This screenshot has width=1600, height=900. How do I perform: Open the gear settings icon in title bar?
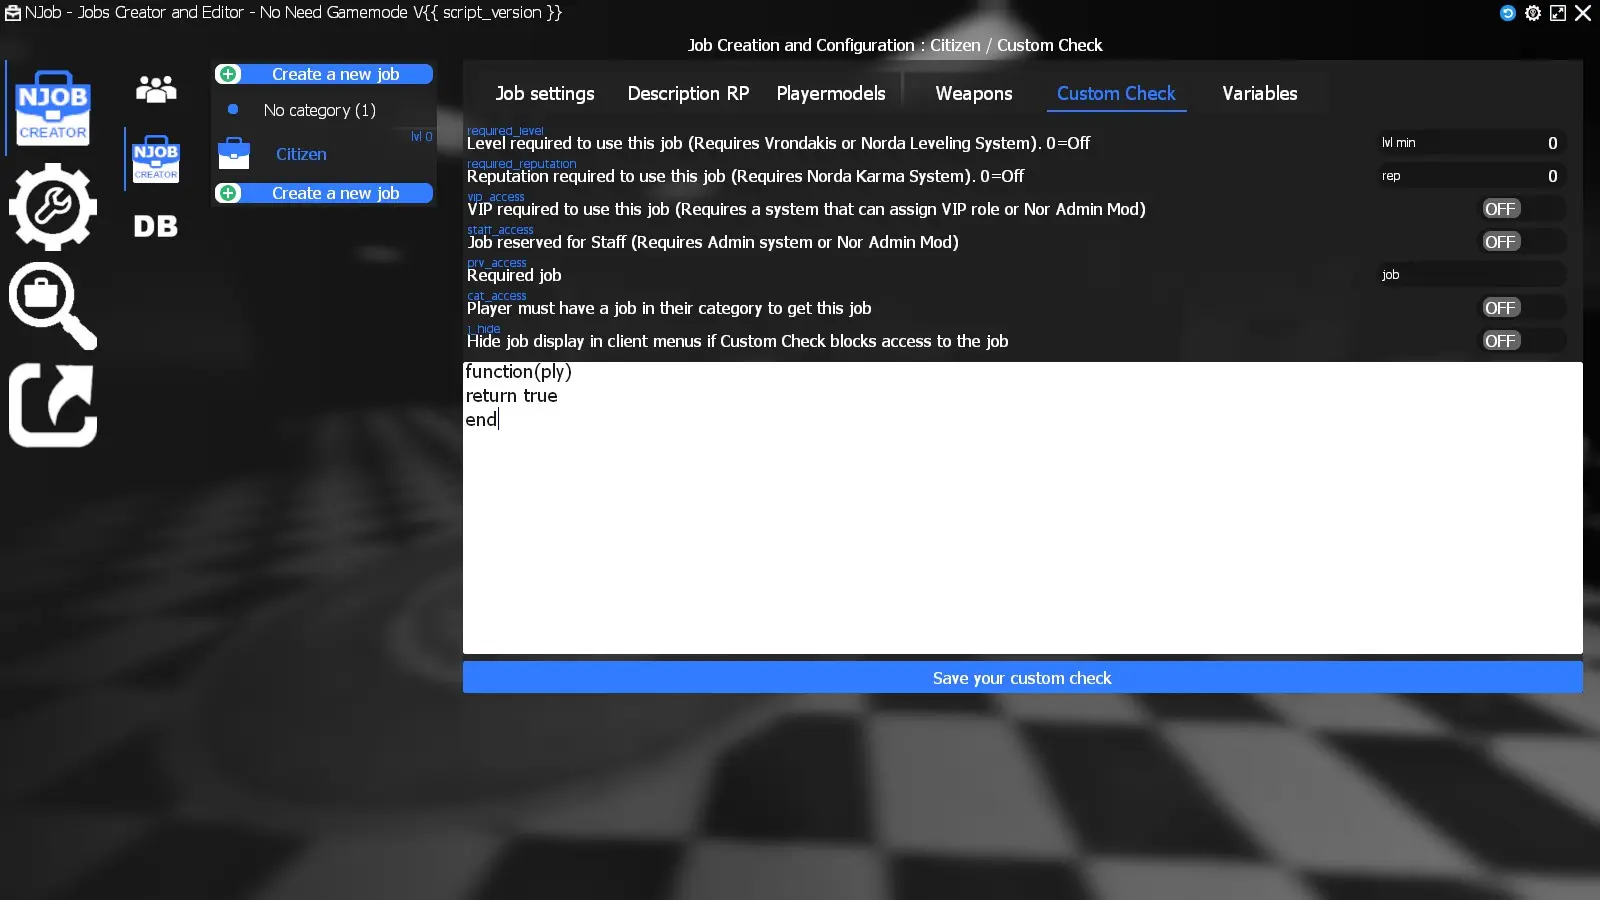[1533, 13]
